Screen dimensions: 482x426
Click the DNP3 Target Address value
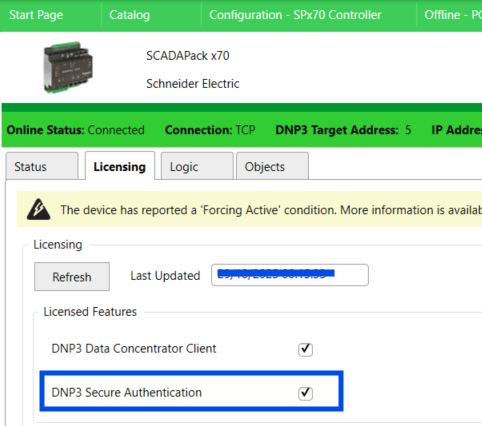pos(408,130)
